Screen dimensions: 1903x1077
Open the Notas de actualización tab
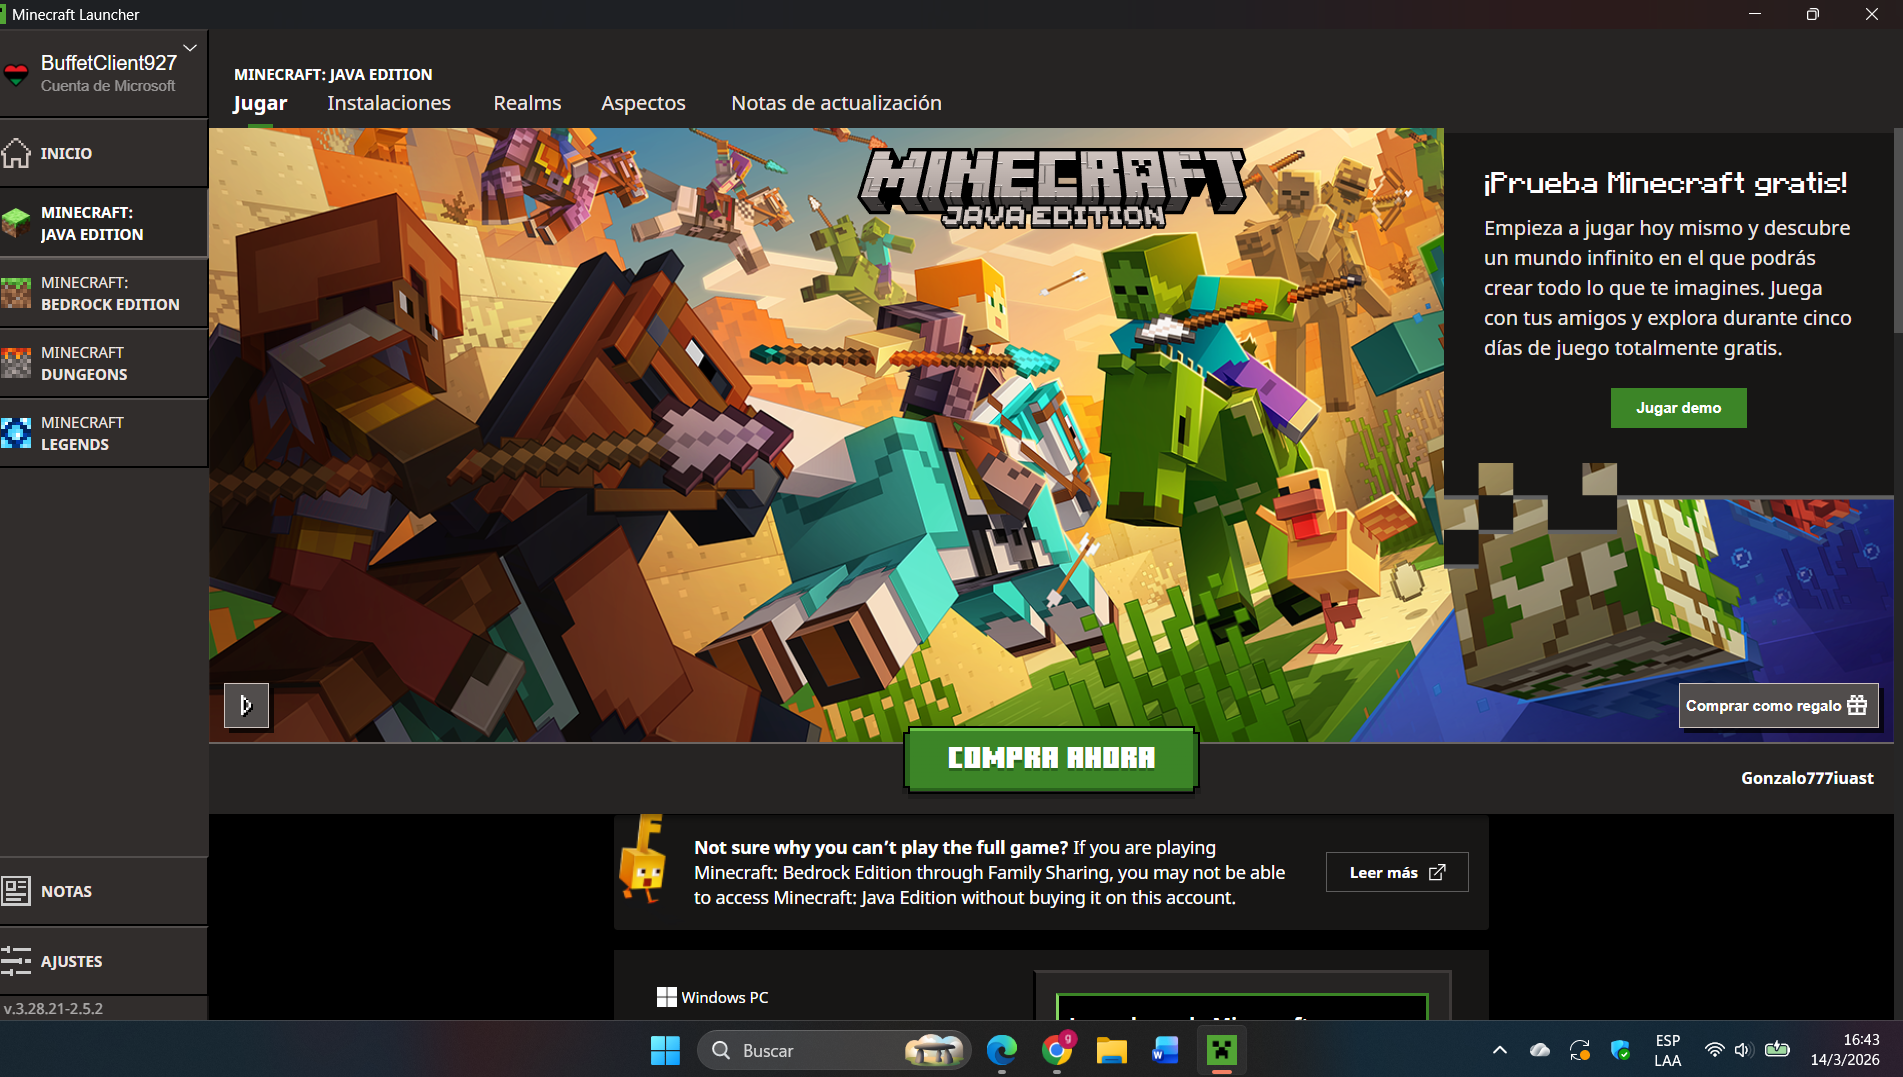(x=836, y=103)
